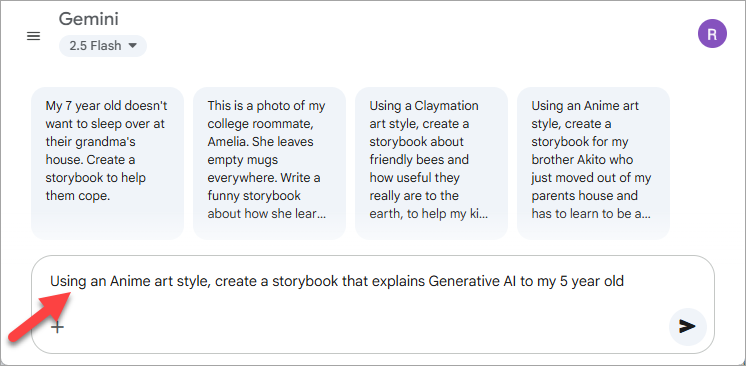This screenshot has height=366, width=746.
Task: Select the grandma's house sleepover storybook suggestion
Action: [x=108, y=163]
